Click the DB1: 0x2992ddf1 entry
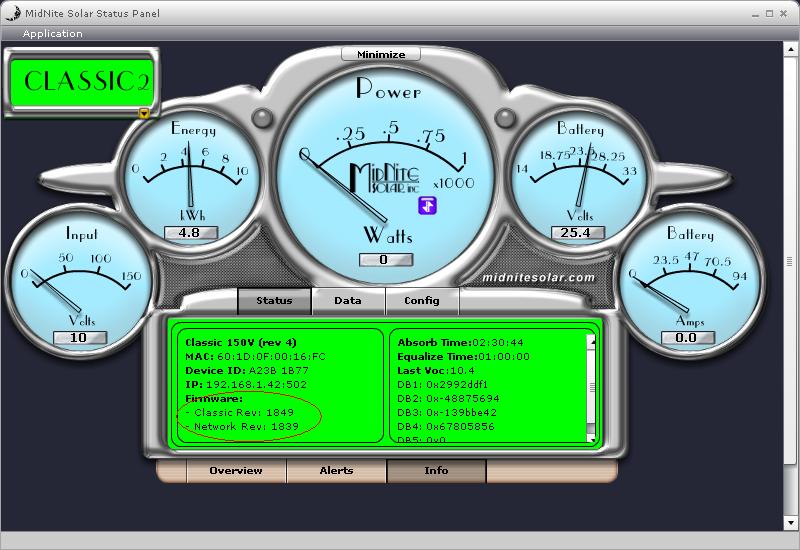800x550 pixels. coord(442,384)
